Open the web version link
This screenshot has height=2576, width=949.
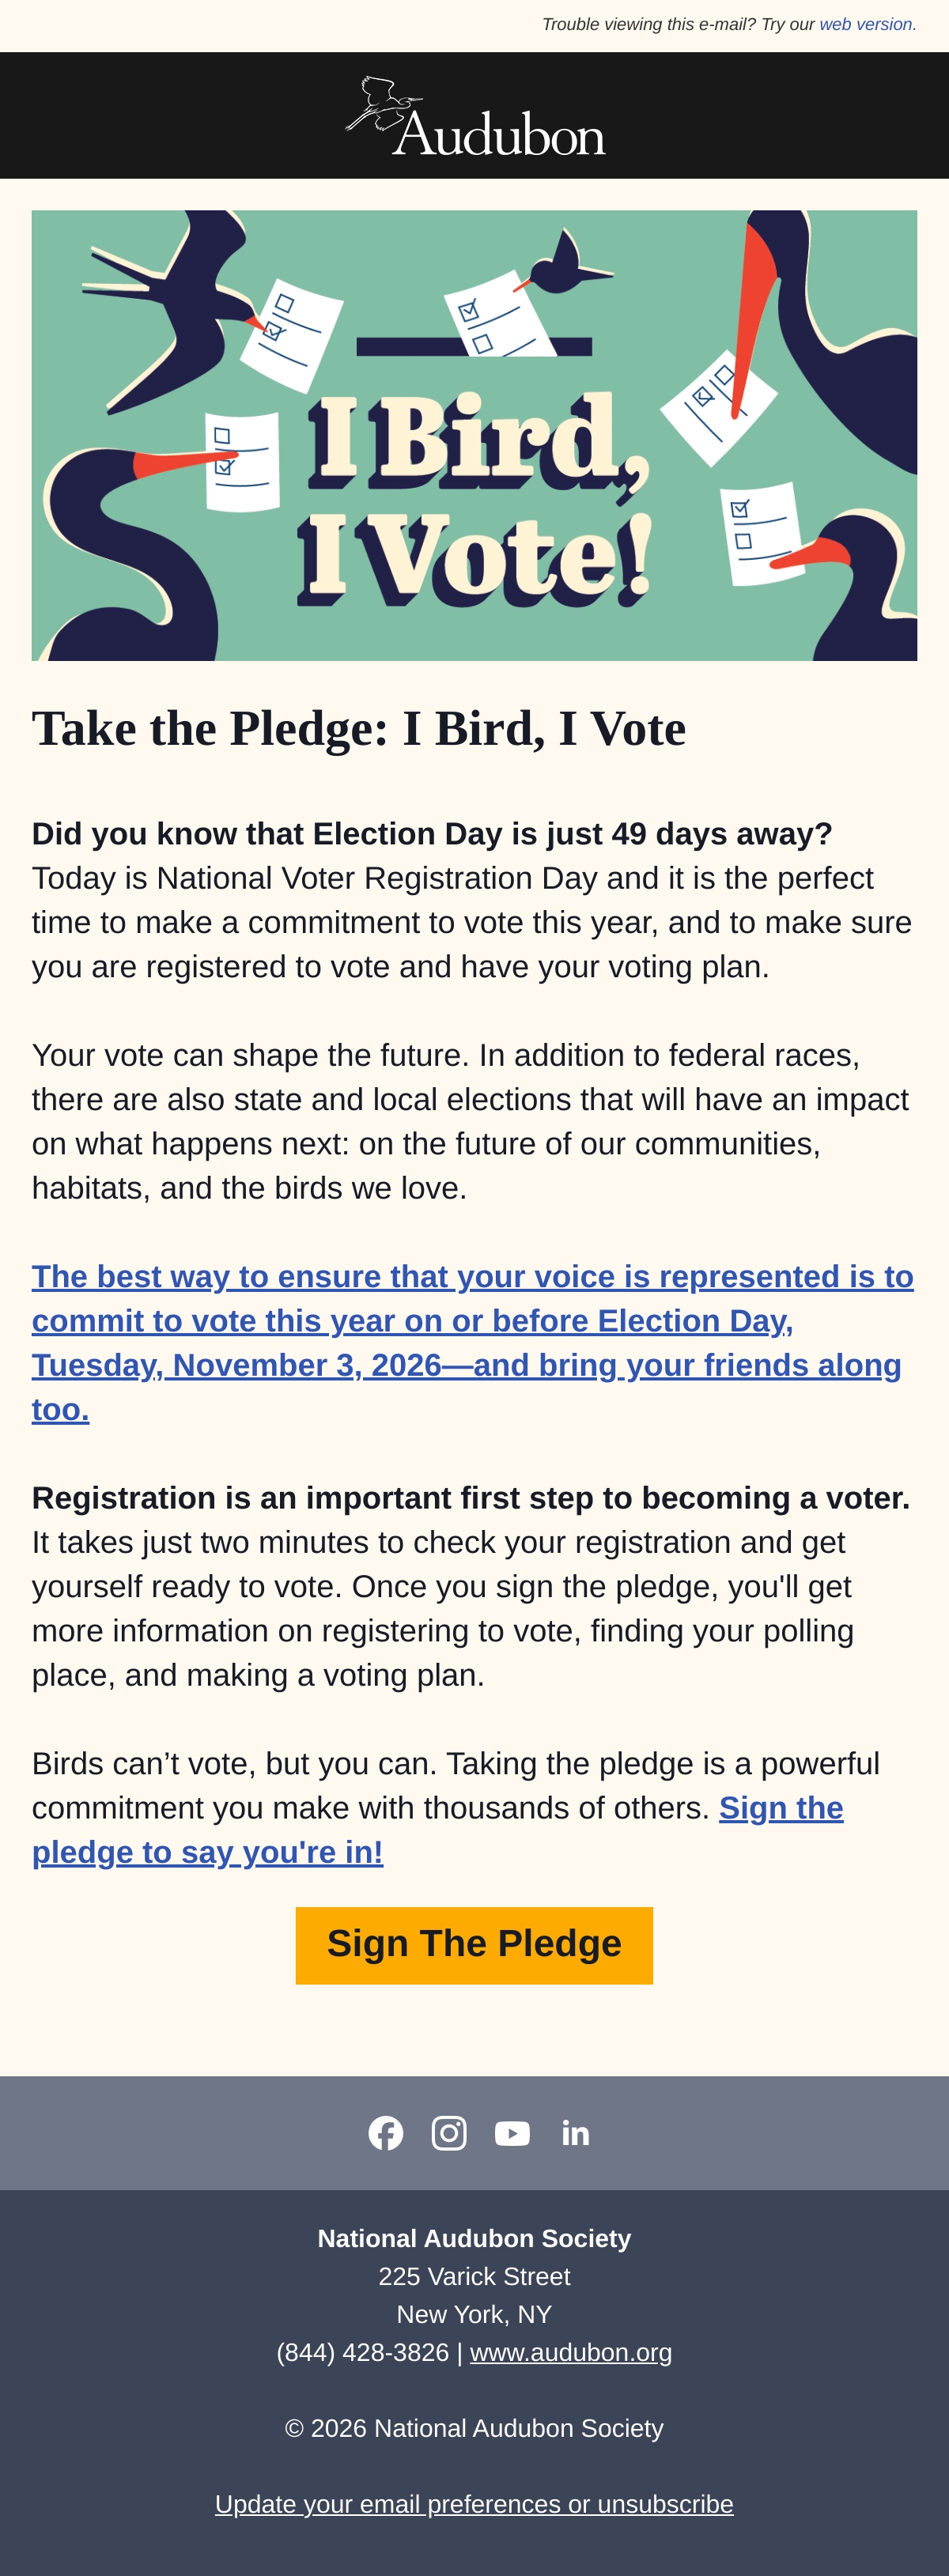coord(865,24)
